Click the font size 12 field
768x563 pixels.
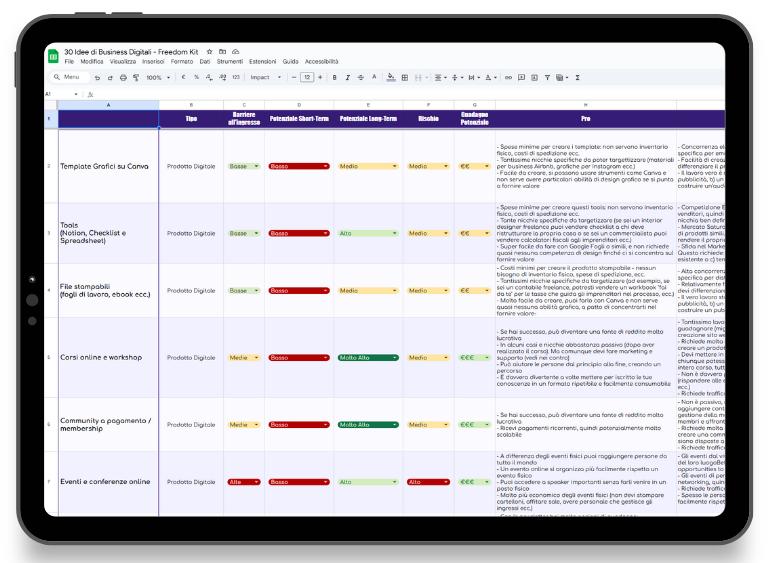pos(307,77)
